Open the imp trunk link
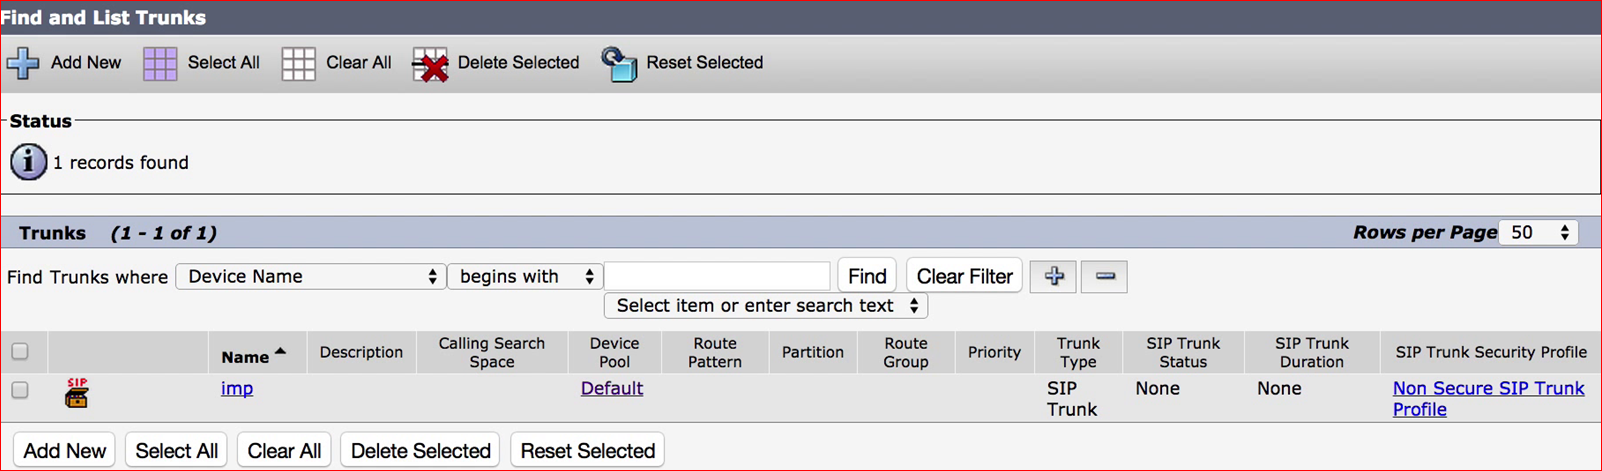The height and width of the screenshot is (471, 1602). [x=237, y=388]
